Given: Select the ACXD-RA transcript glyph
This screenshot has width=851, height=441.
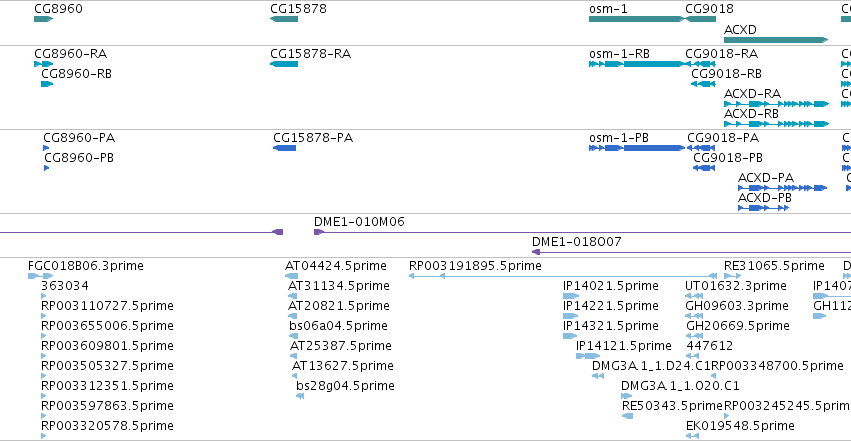Looking at the screenshot, I should coord(777,104).
